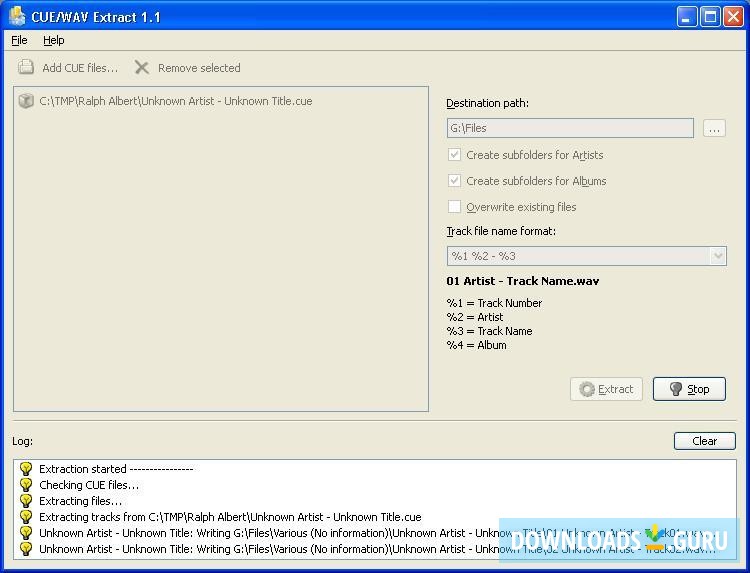Click the 'Log:' label
The width and height of the screenshot is (750, 573).
pos(22,441)
